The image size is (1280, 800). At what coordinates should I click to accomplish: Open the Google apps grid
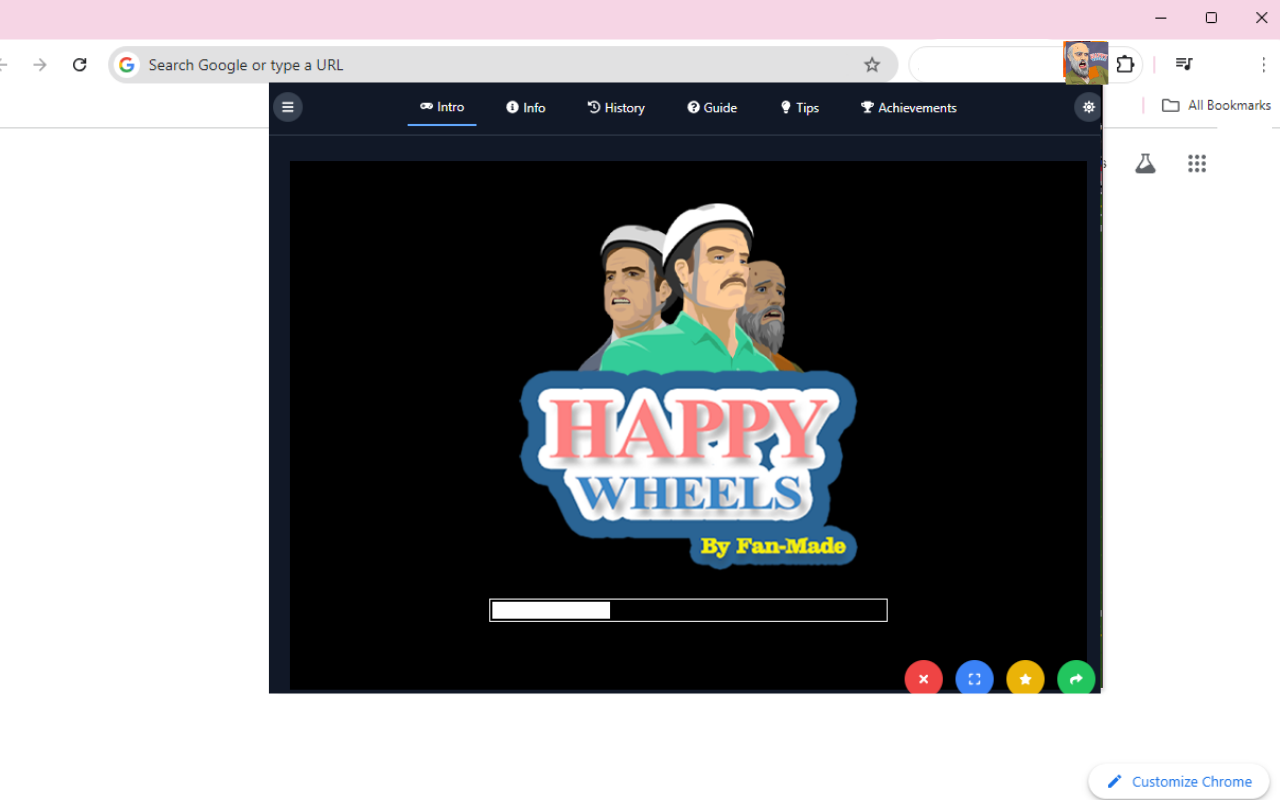(x=1197, y=163)
